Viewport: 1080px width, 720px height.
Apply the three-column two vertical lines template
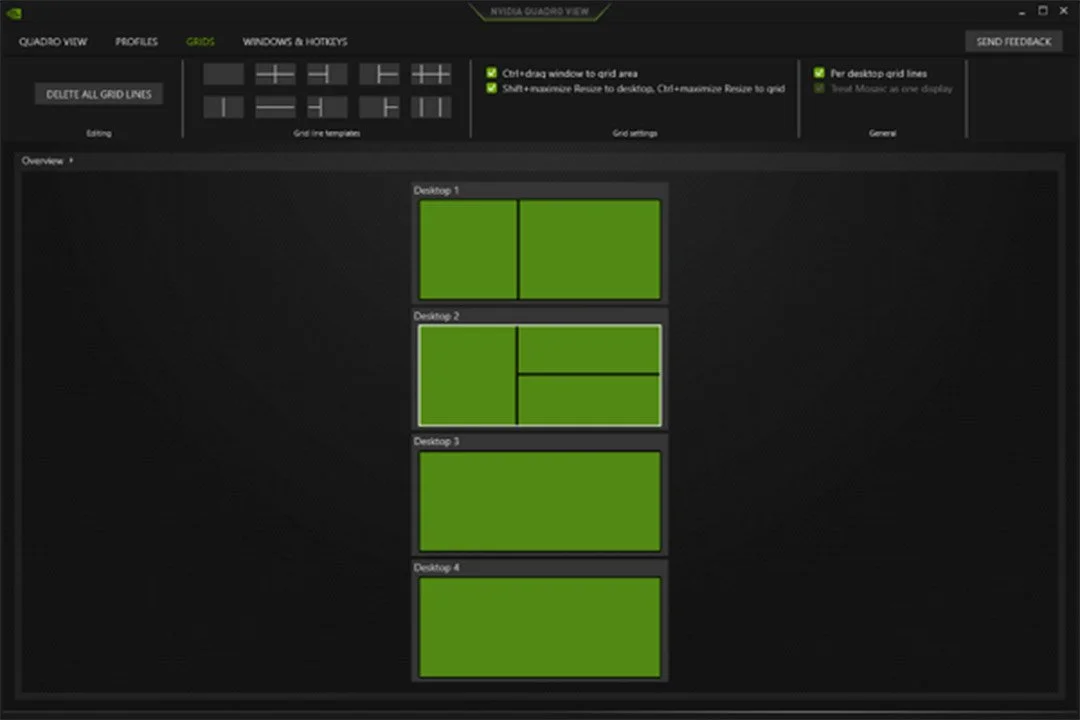(431, 107)
